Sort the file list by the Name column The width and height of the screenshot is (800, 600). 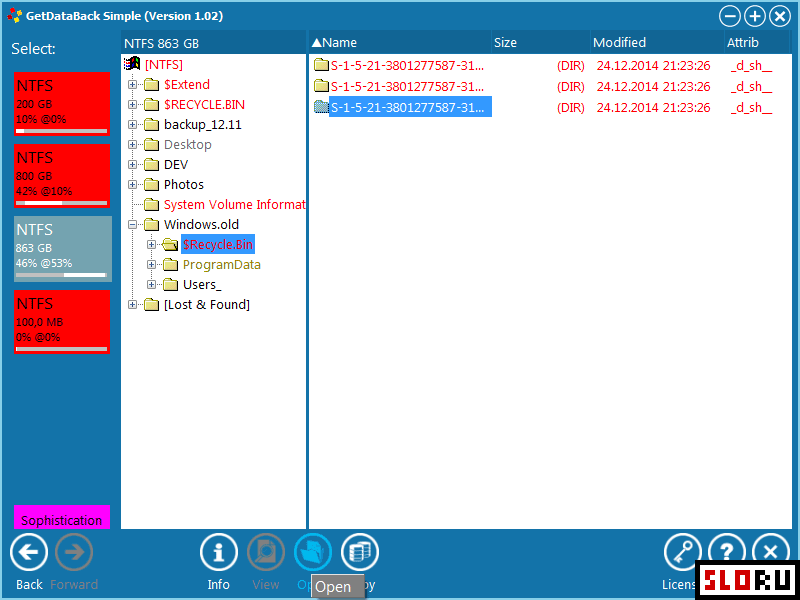tap(400, 42)
